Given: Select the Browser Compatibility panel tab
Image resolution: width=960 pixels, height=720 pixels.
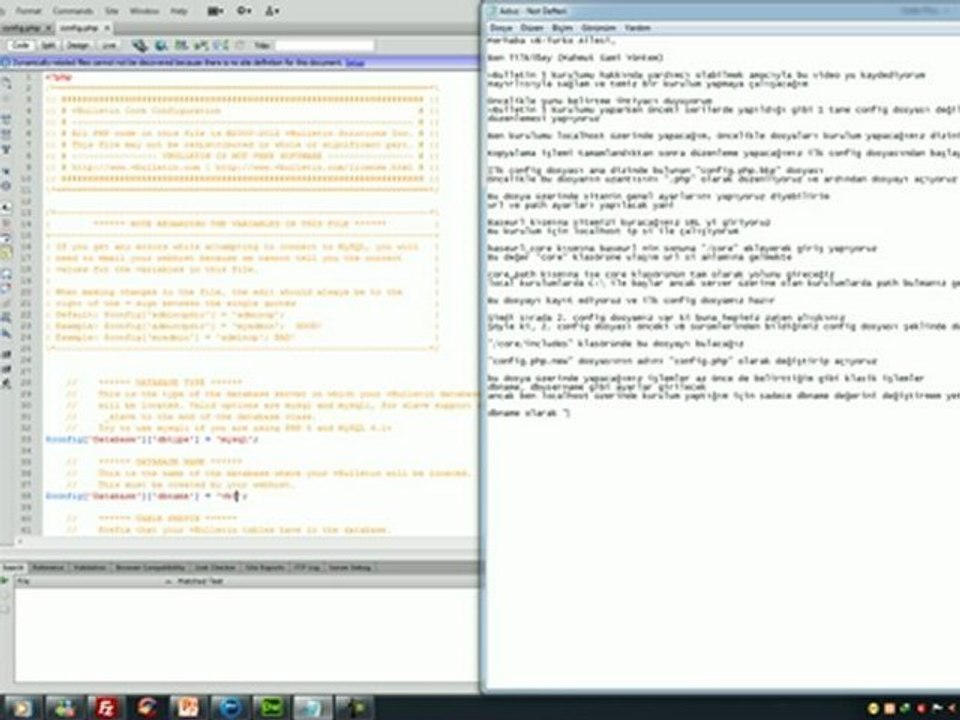Looking at the screenshot, I should [150, 568].
